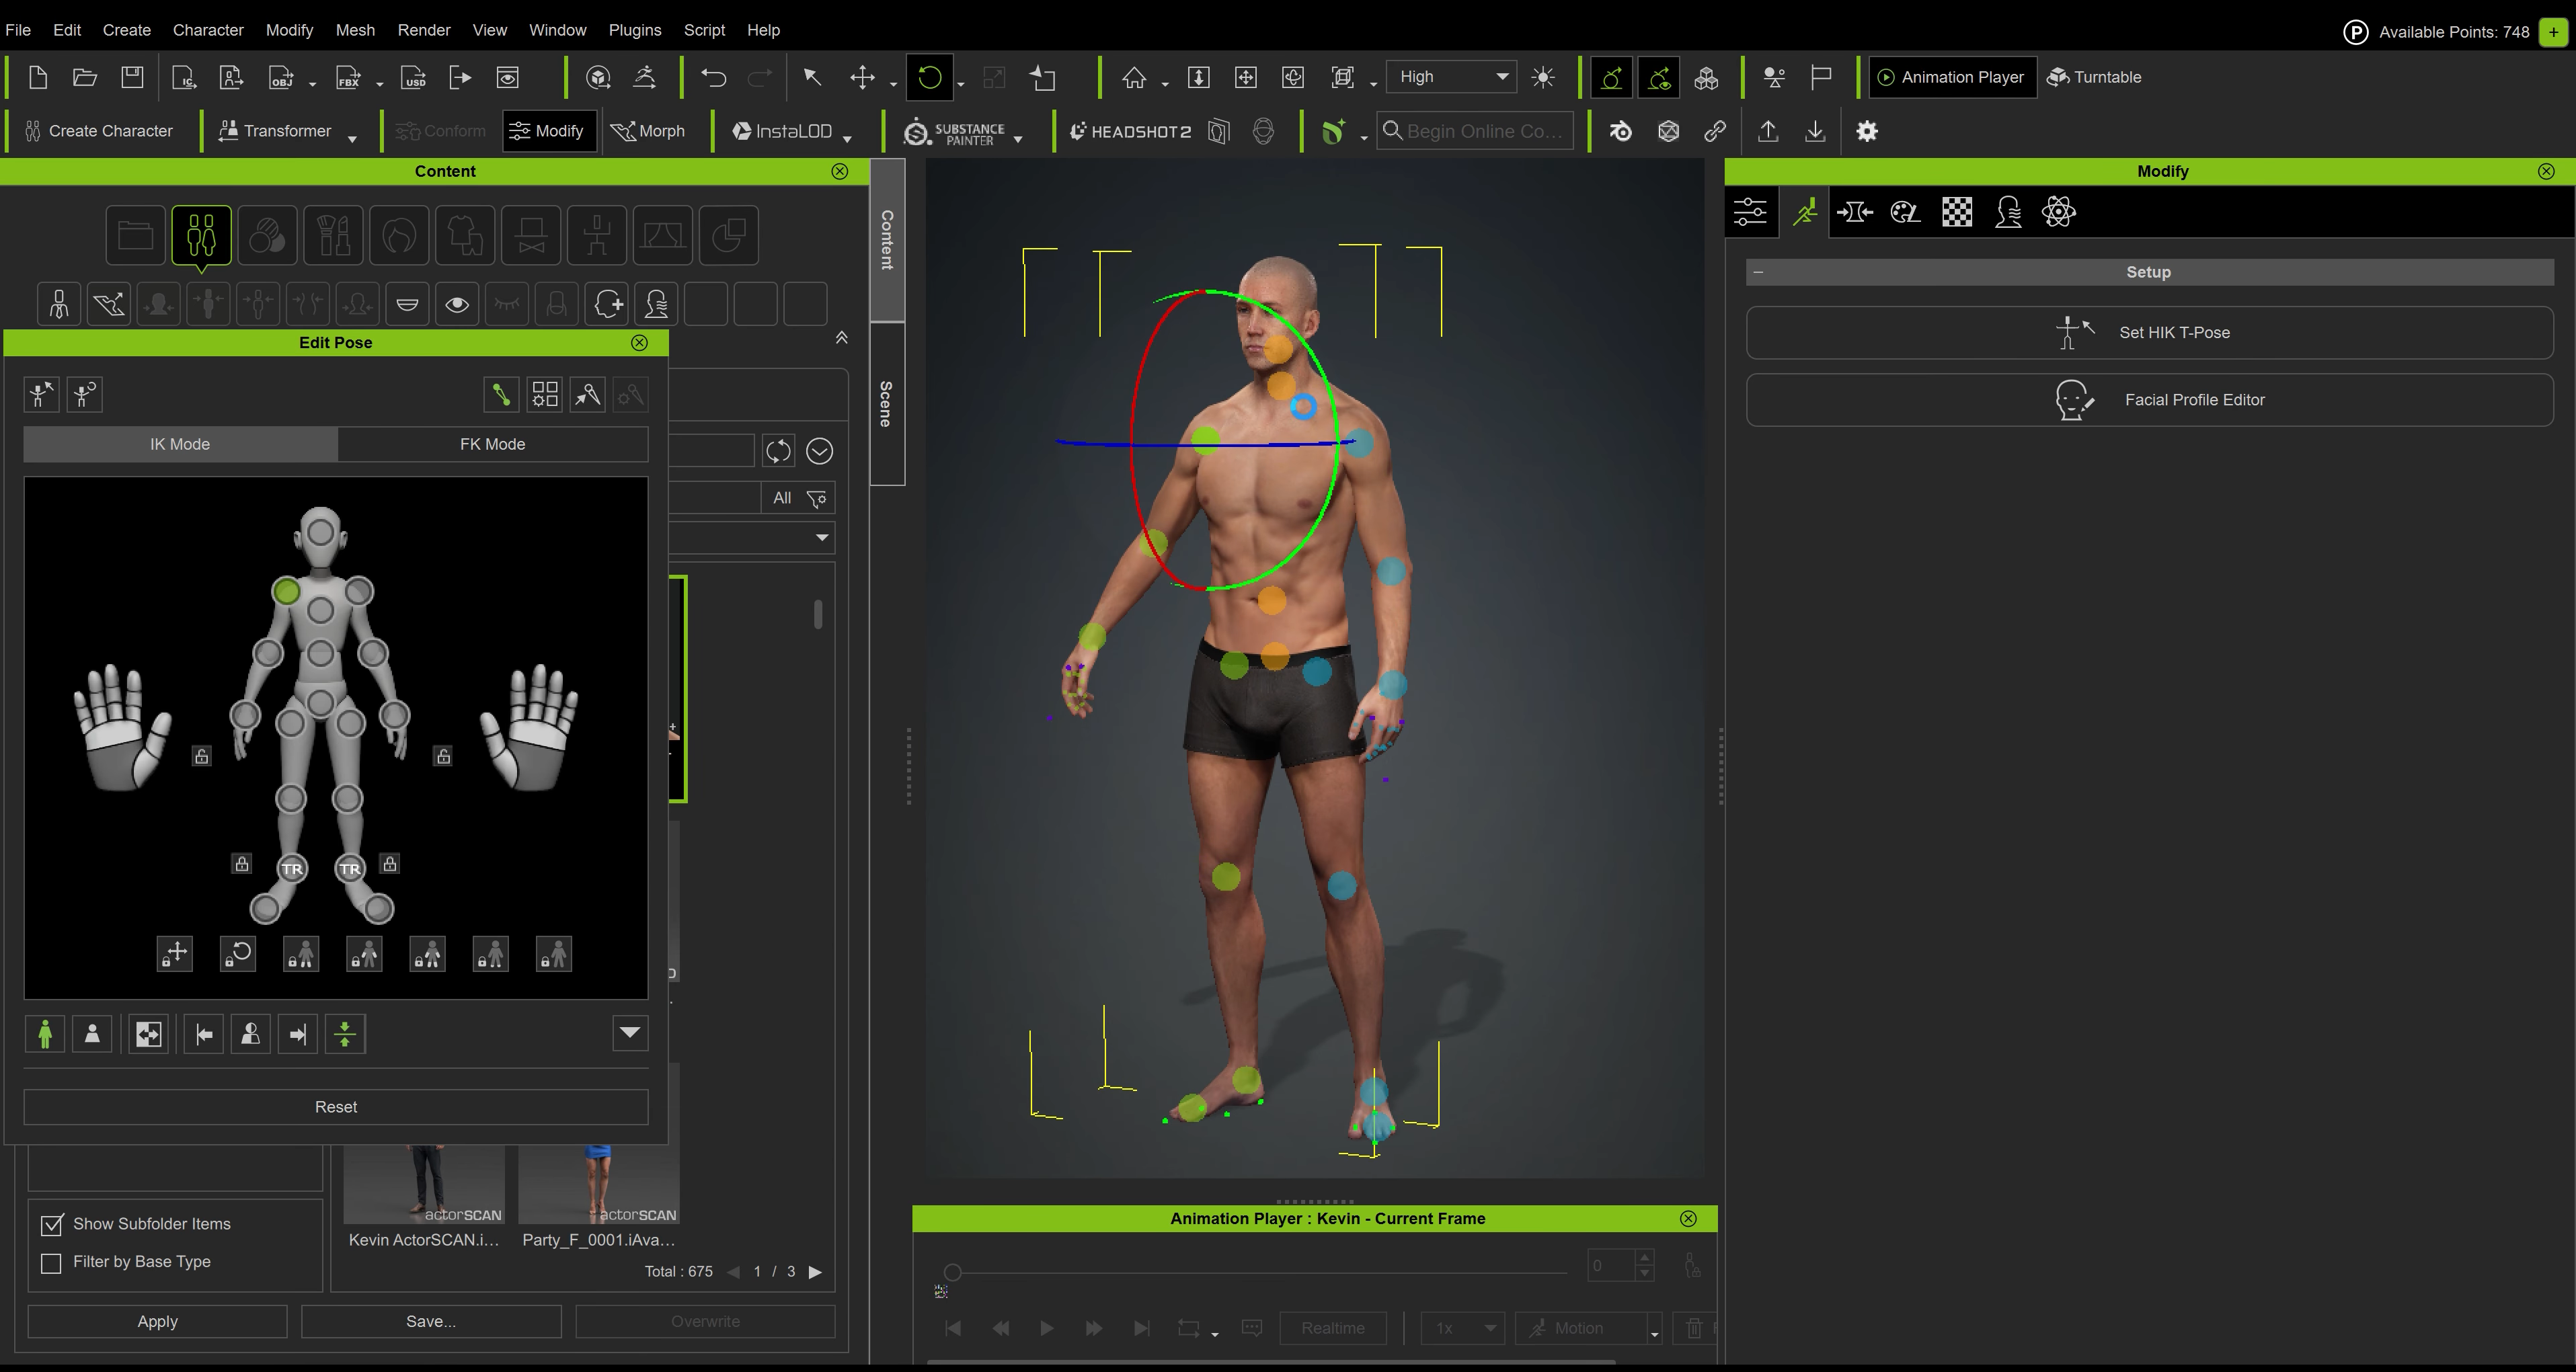The width and height of the screenshot is (2576, 1372).
Task: Click the Reset button in Edit Pose
Action: [336, 1107]
